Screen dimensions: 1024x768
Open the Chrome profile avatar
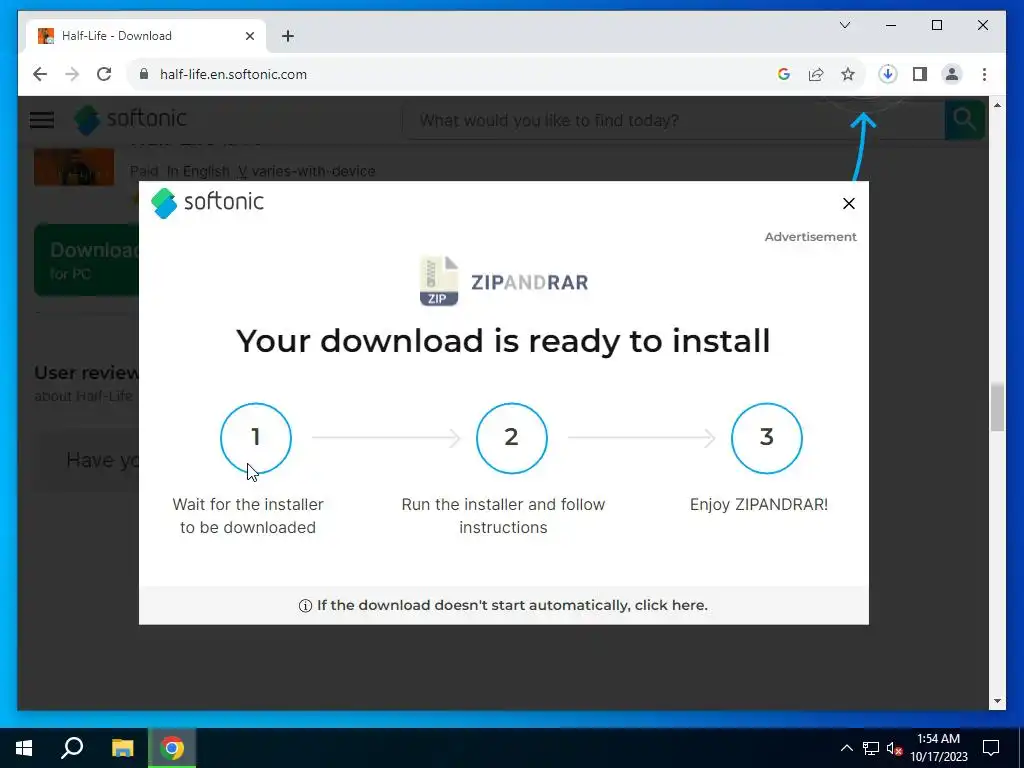pos(952,74)
